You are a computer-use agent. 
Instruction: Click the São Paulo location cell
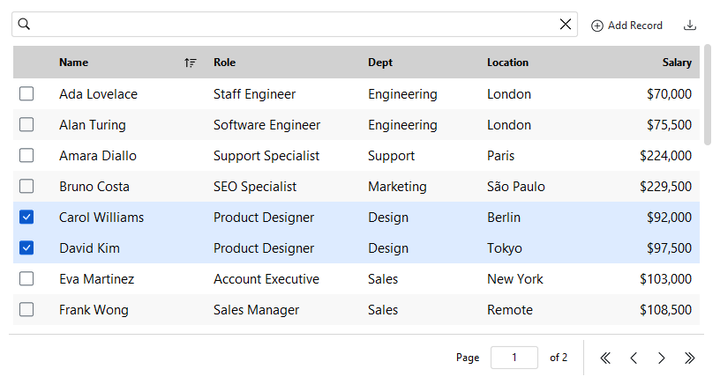pyautogui.click(x=516, y=186)
